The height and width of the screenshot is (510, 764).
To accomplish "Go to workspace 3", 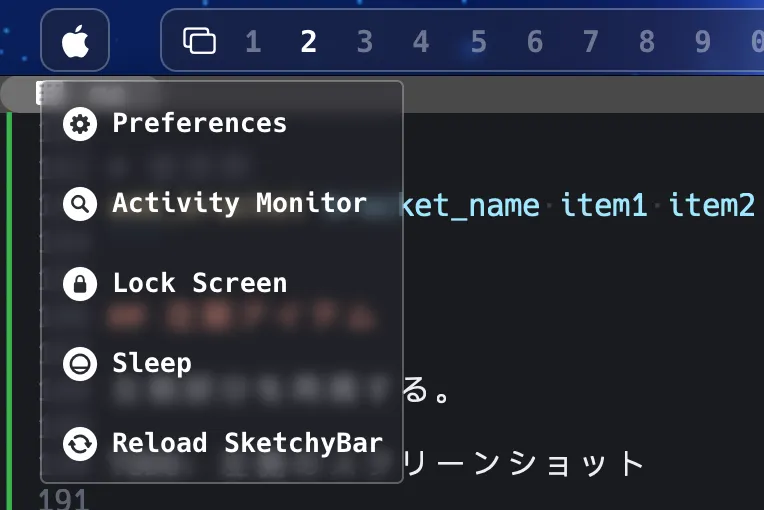I will point(365,42).
